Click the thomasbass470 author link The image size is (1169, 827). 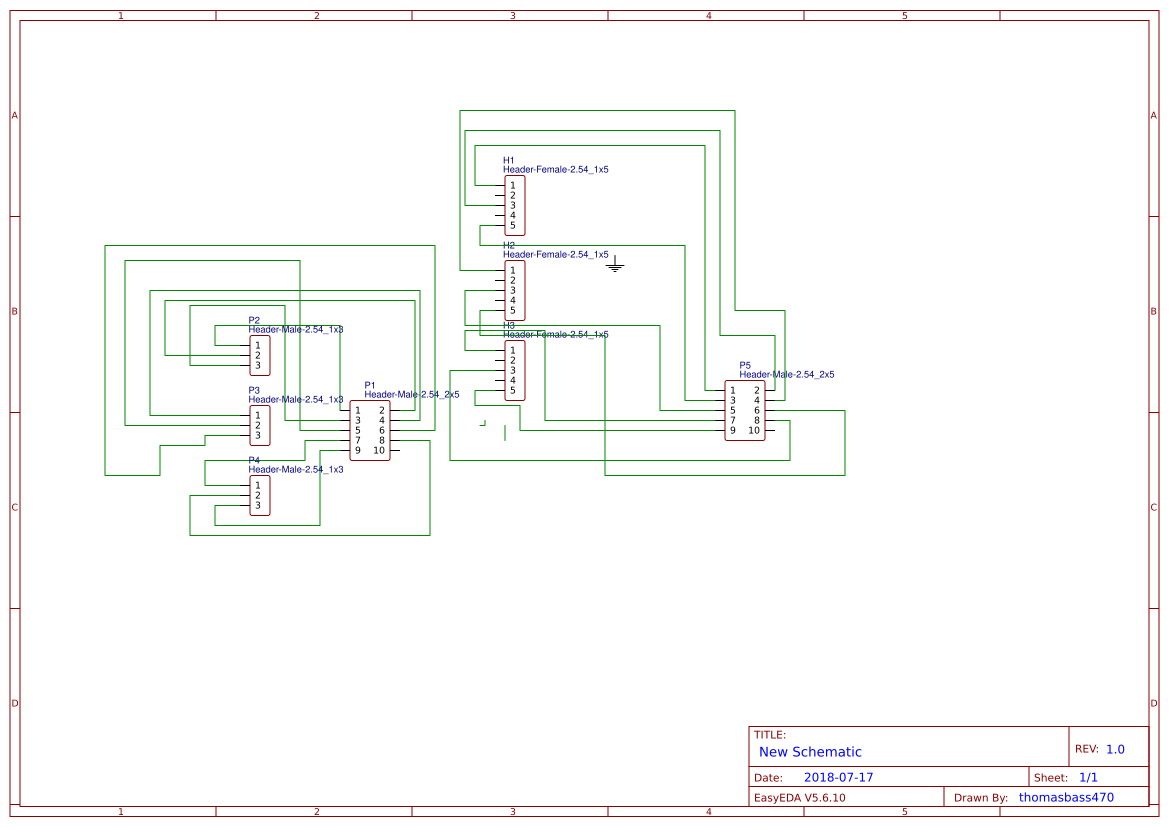[x=1066, y=797]
